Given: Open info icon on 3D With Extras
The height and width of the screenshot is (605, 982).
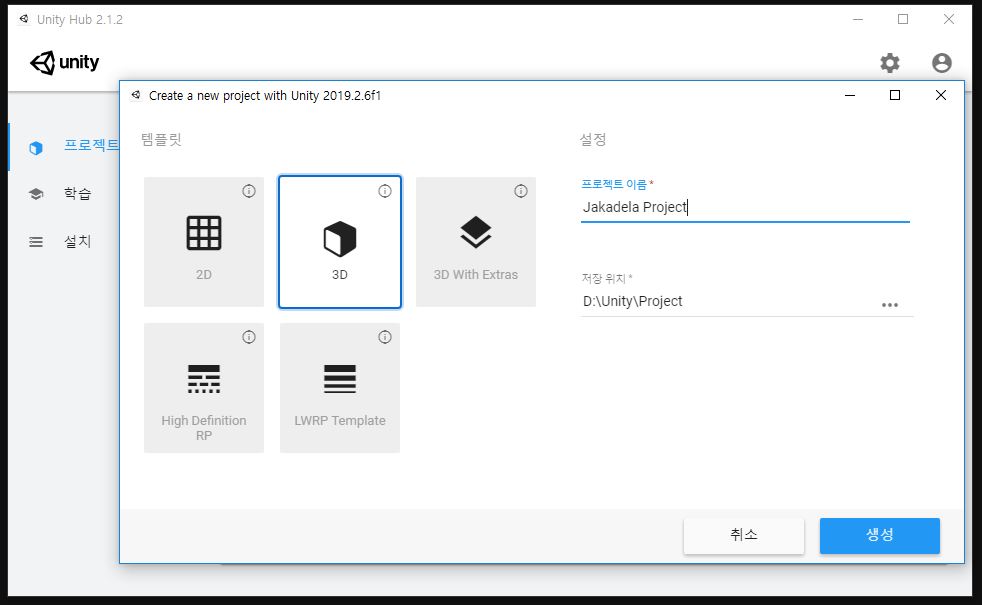Looking at the screenshot, I should coord(520,191).
